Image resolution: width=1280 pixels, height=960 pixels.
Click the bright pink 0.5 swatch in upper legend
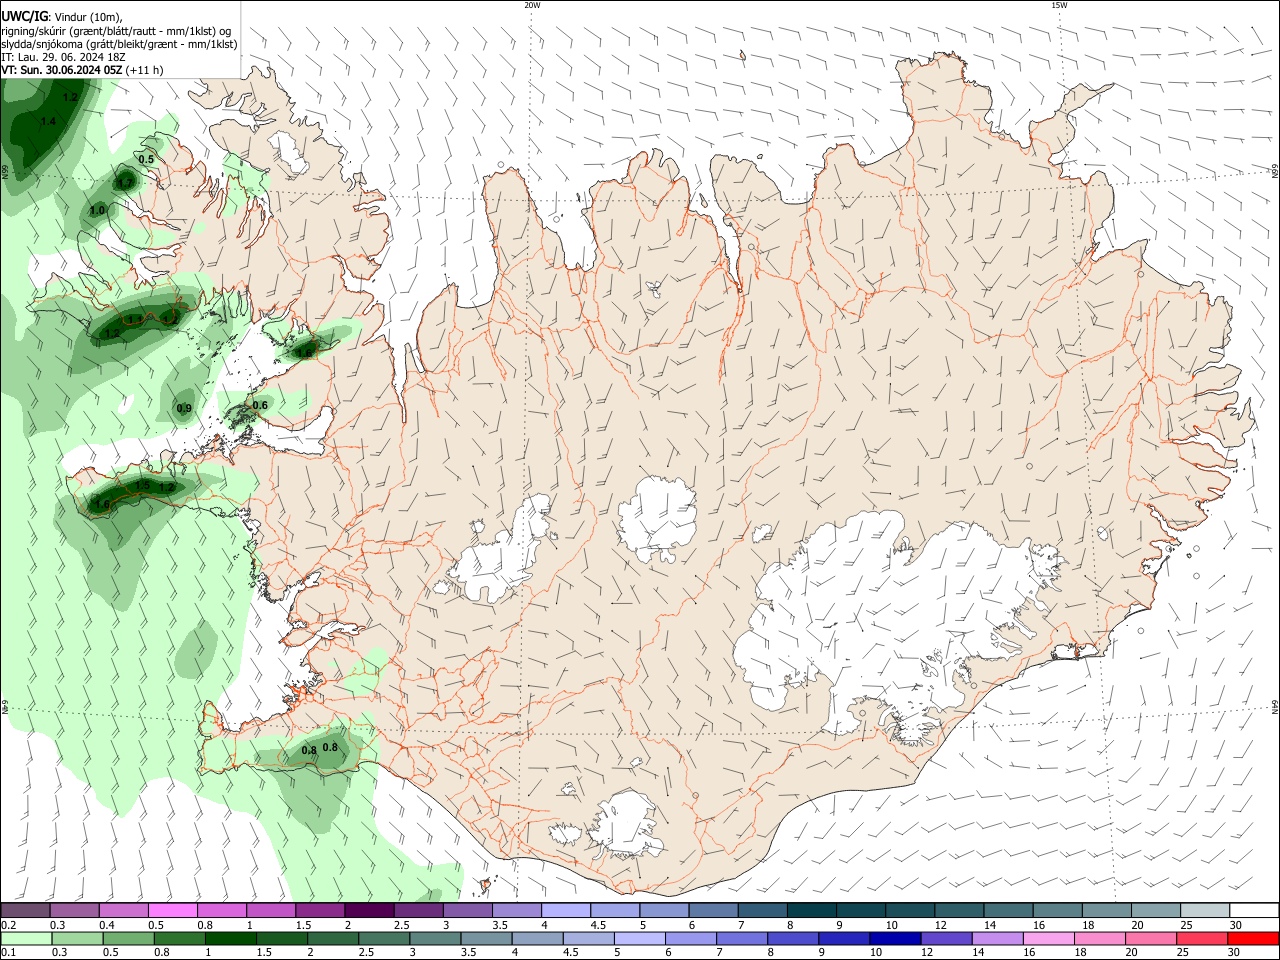tap(172, 911)
